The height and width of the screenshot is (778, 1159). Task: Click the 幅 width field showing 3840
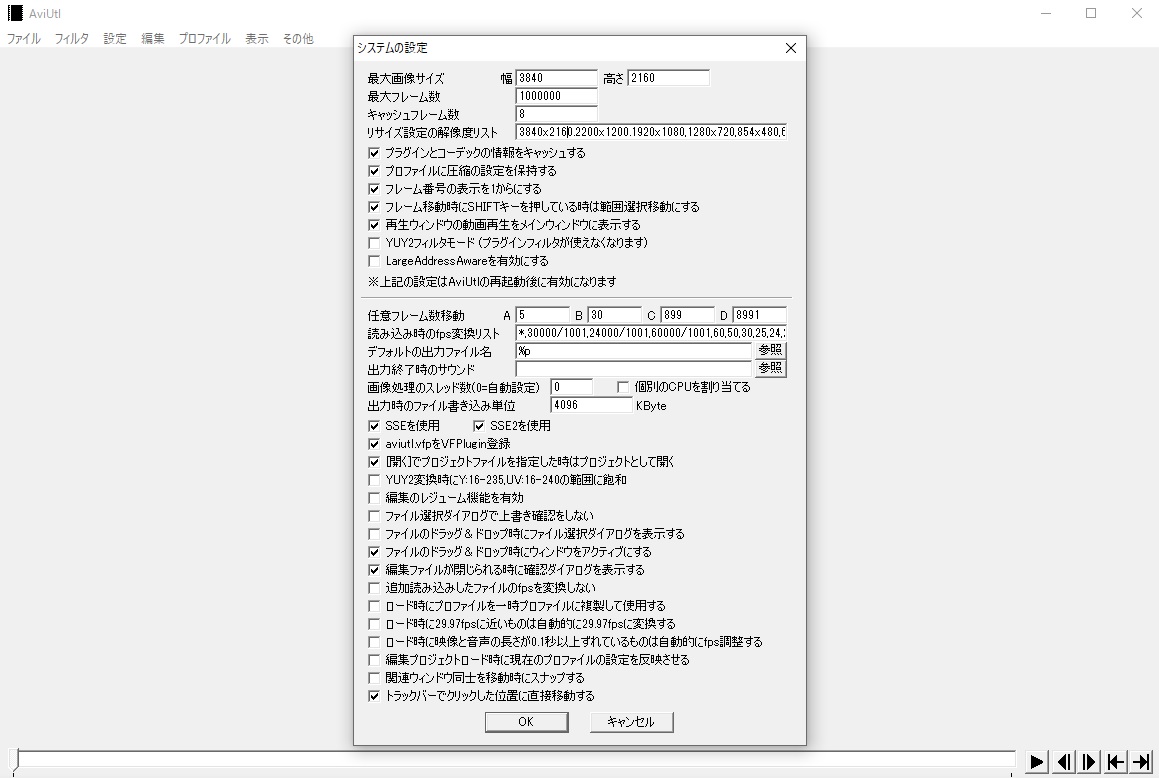(556, 78)
